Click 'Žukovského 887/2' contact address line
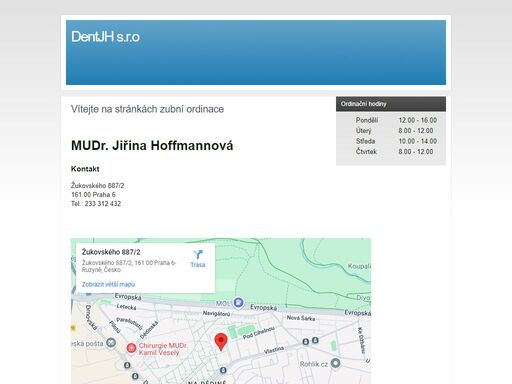This screenshot has width=512, height=384. (x=97, y=185)
